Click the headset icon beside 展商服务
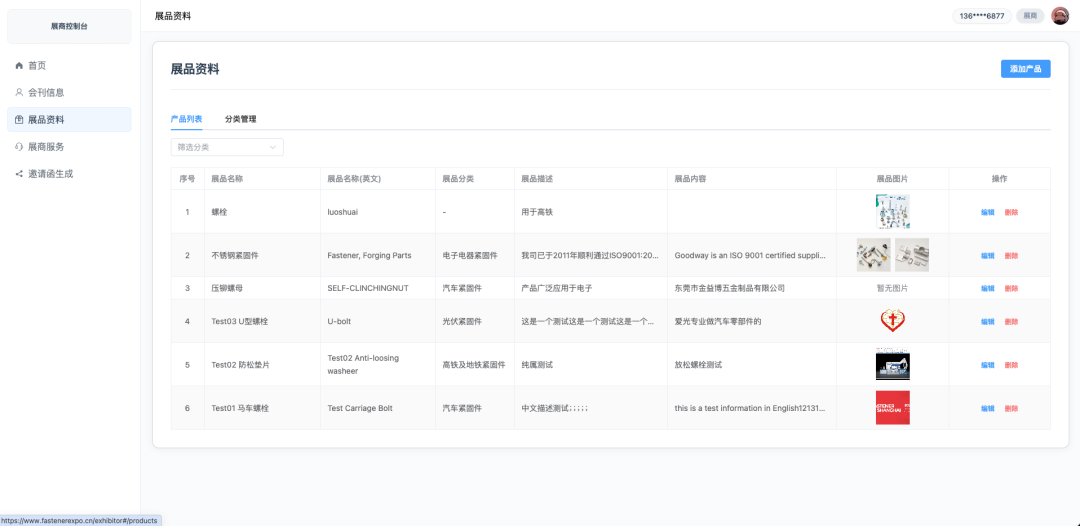The image size is (1080, 526). (19, 146)
